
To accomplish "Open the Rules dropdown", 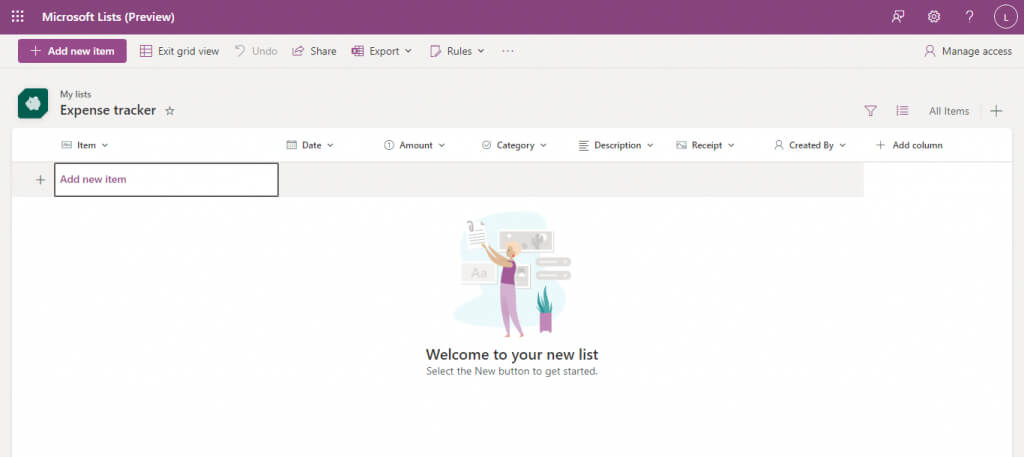I will 457,51.
